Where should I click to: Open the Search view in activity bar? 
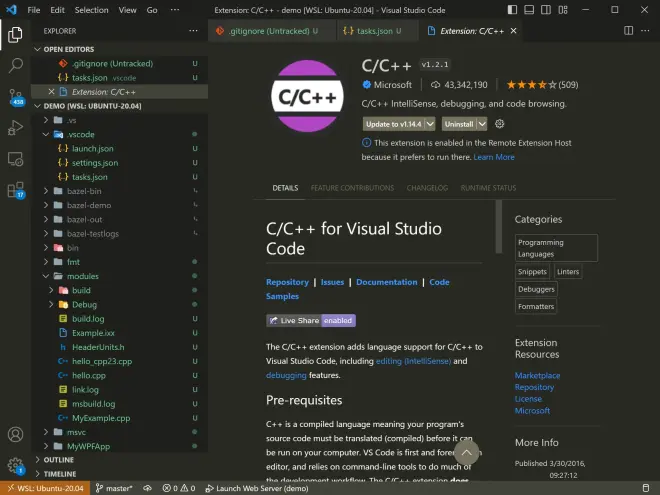[16, 65]
